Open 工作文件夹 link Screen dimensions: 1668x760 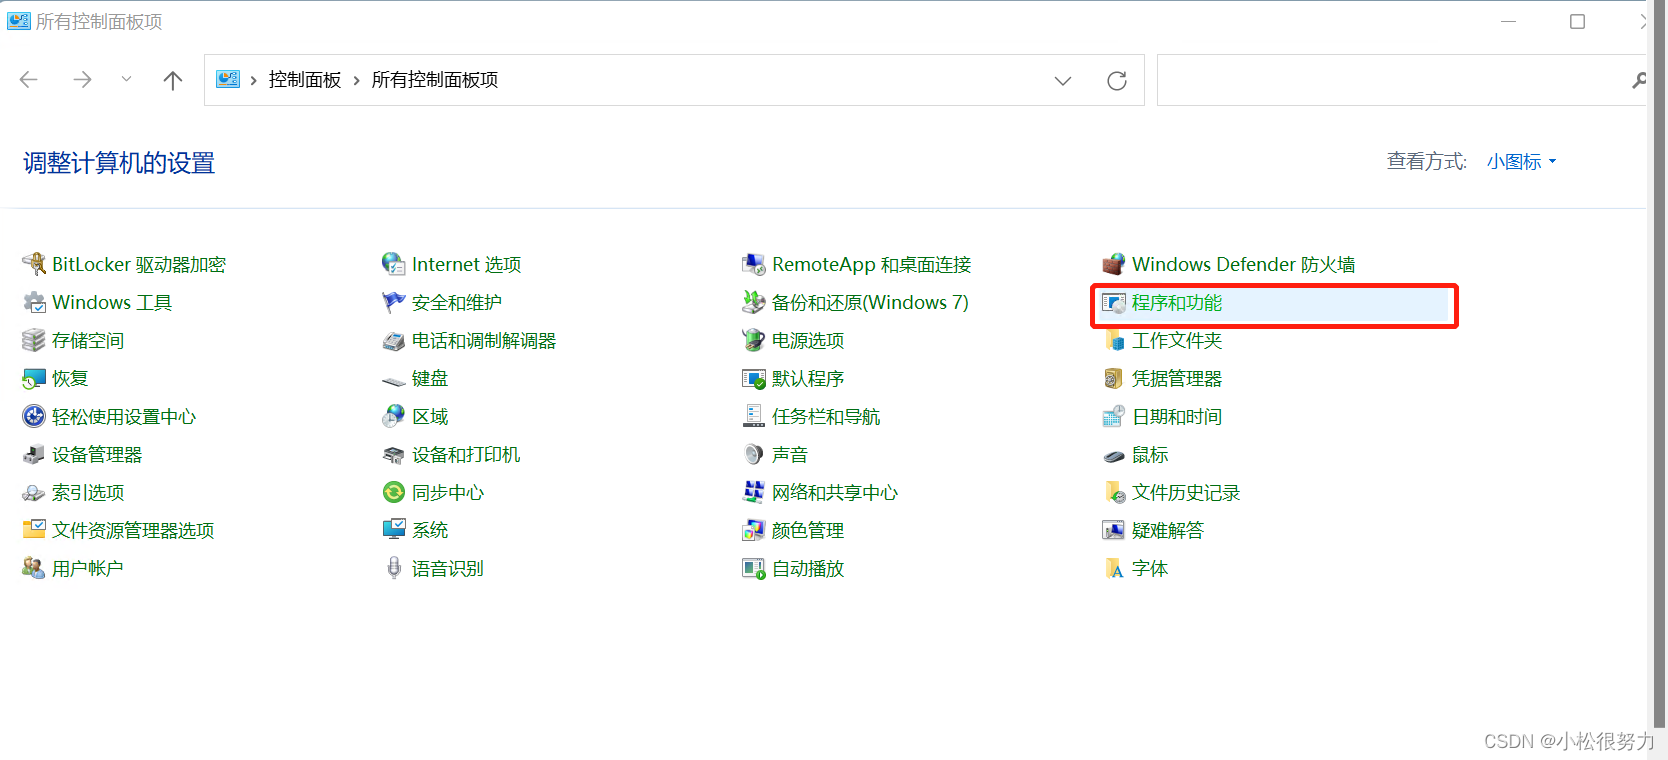(1177, 341)
